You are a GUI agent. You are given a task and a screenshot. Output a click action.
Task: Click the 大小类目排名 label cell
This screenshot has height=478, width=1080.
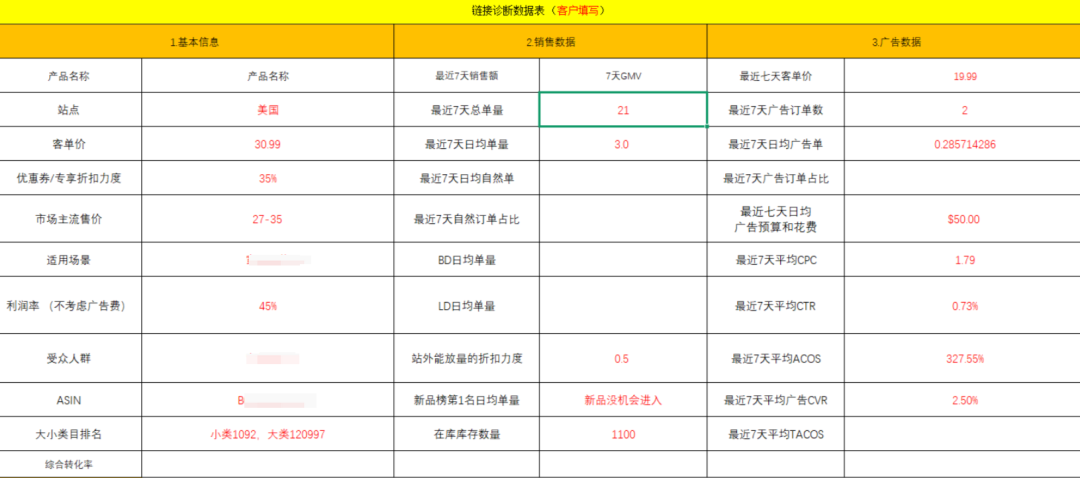(x=71, y=435)
